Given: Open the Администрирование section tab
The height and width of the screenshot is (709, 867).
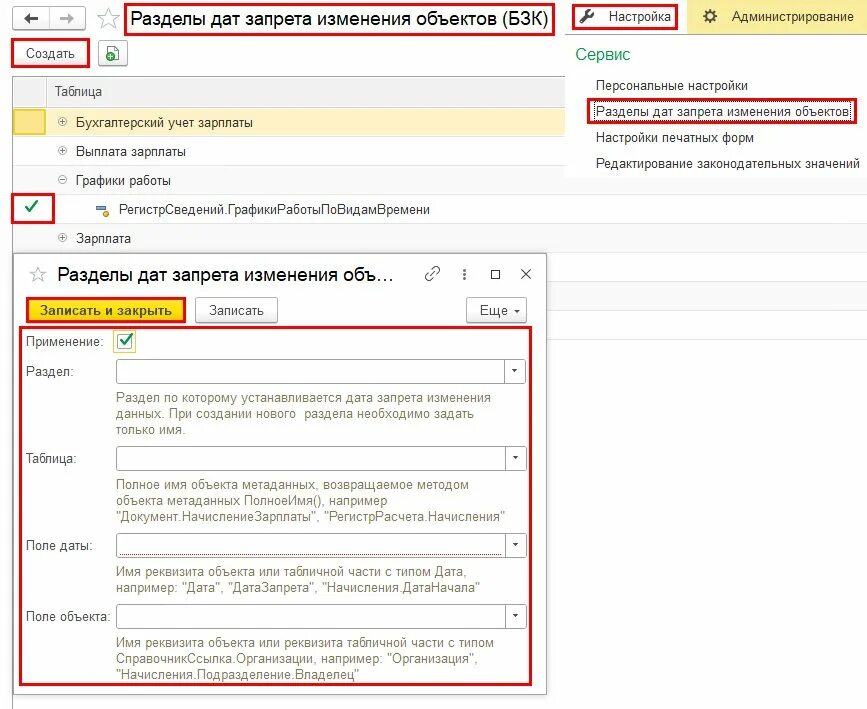Looking at the screenshot, I should point(779,17).
